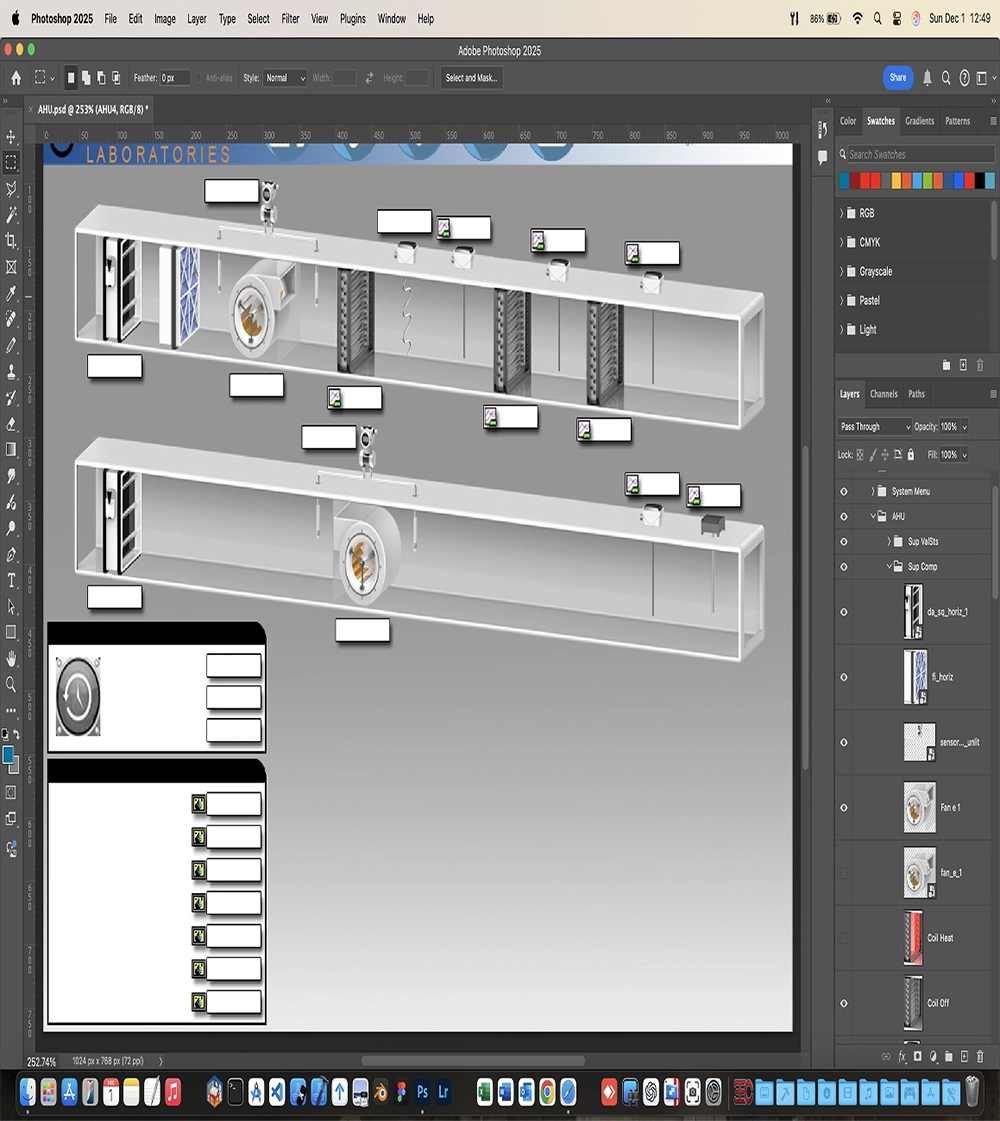Hide the System Menu group
Image resolution: width=1000 pixels, height=1121 pixels.
click(843, 492)
